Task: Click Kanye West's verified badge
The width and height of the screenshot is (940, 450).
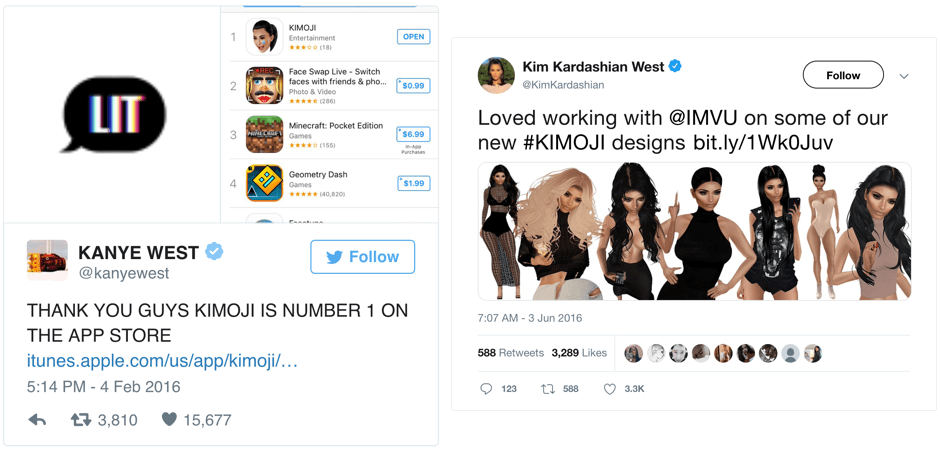Action: (214, 251)
